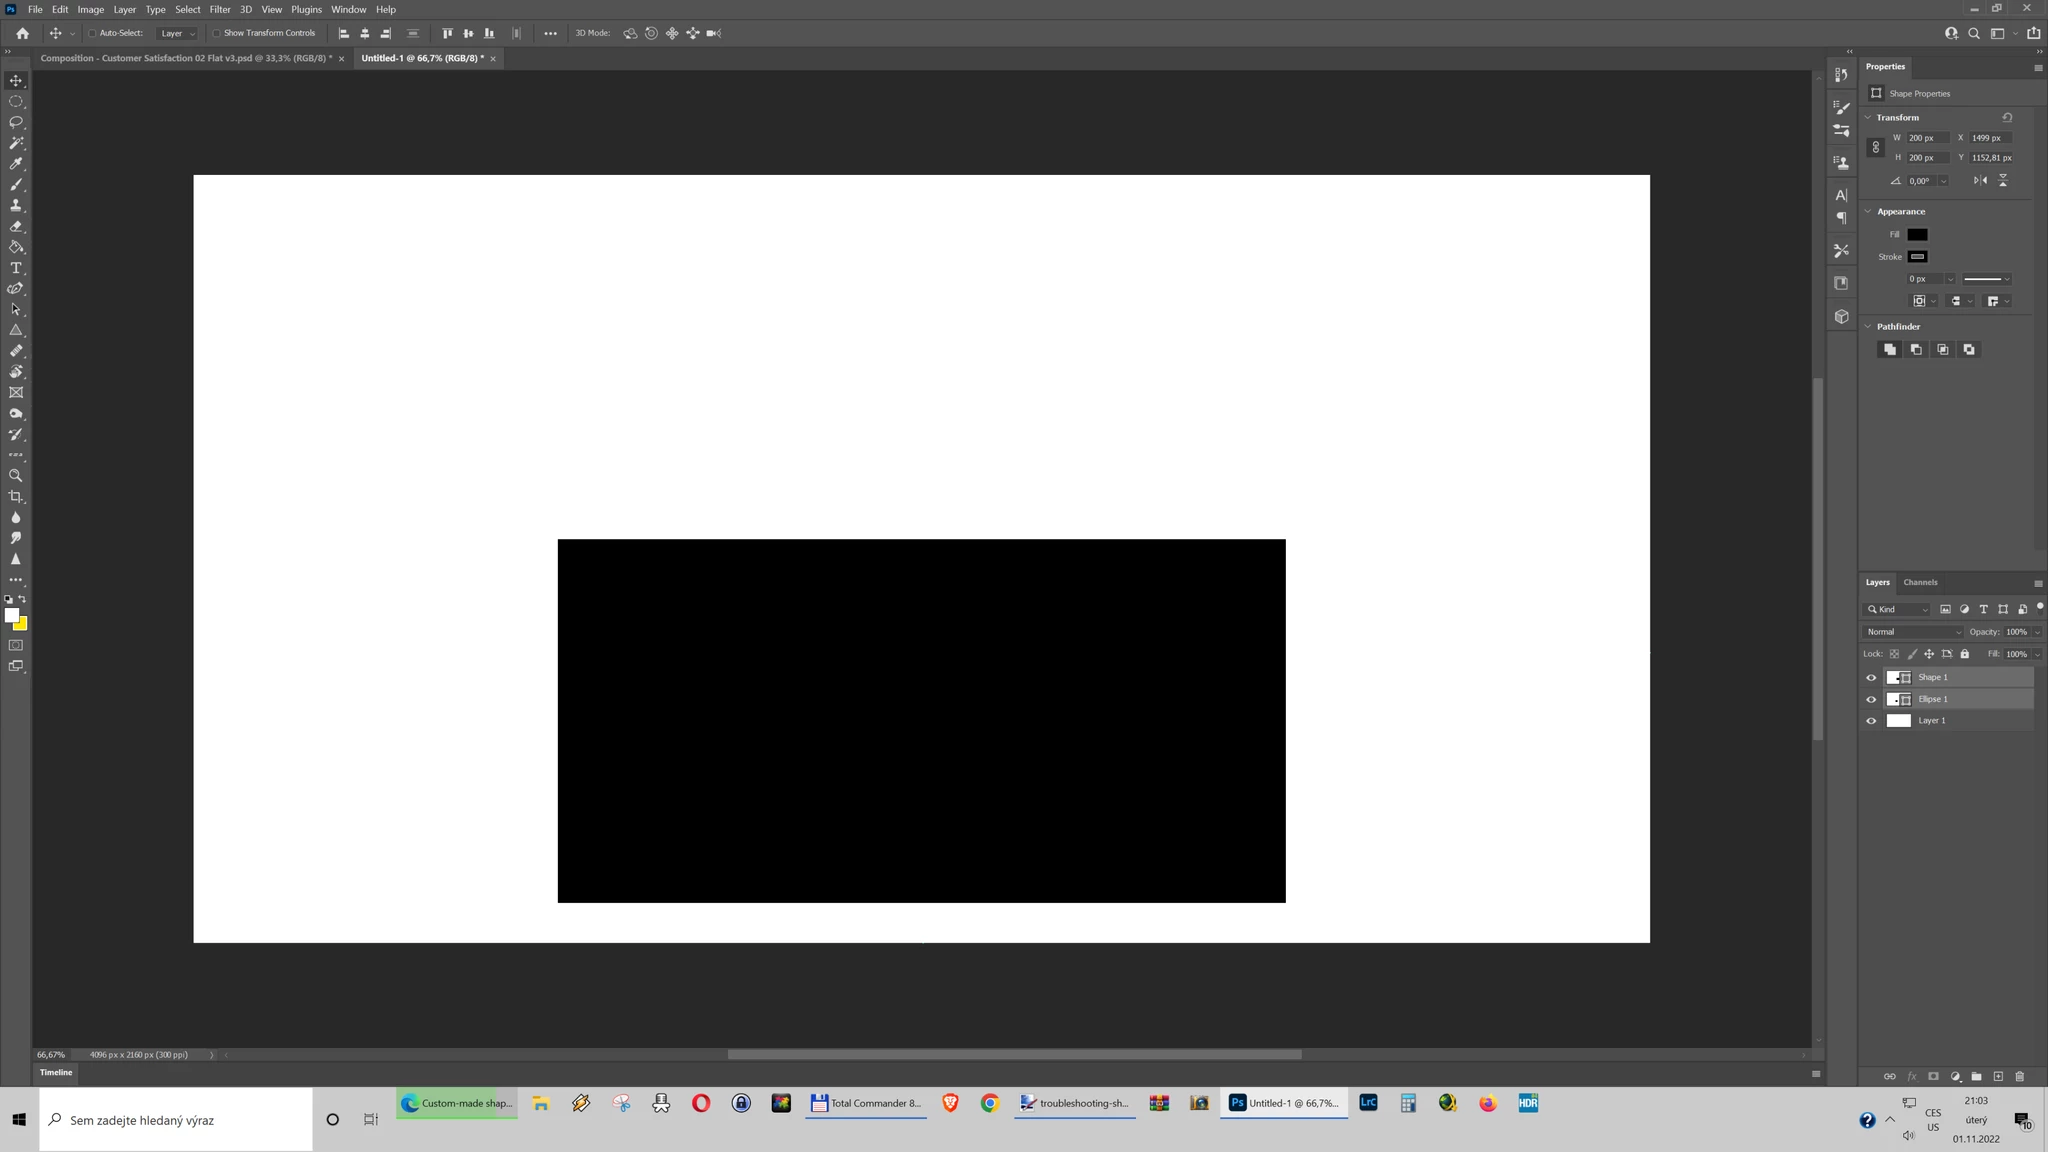Click the lock all icon in Layers
Image resolution: width=2048 pixels, height=1152 pixels.
tap(1964, 654)
